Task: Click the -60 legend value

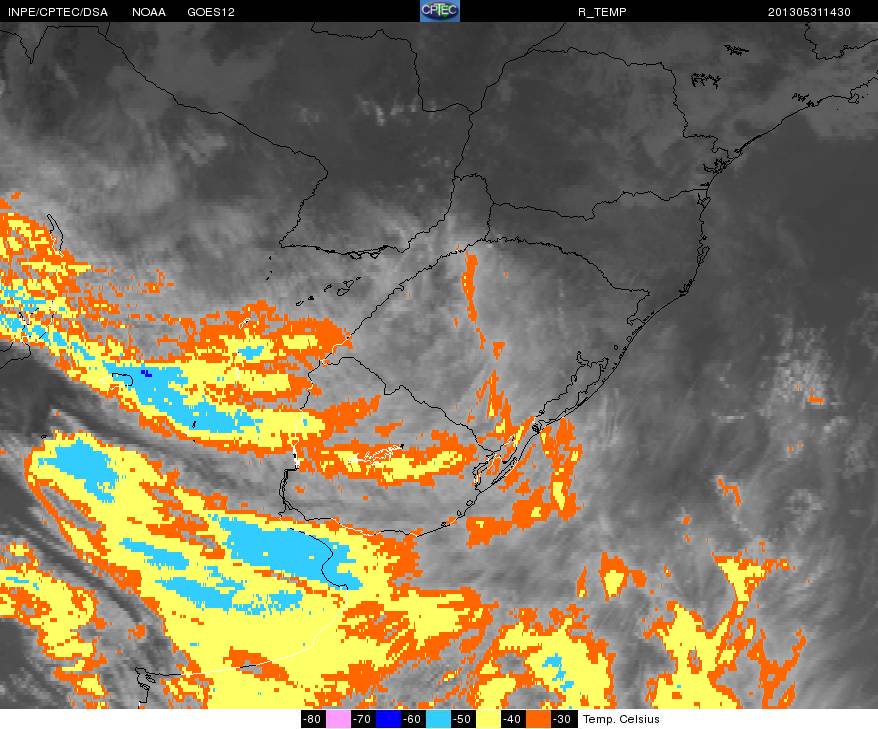Action: click(x=413, y=719)
